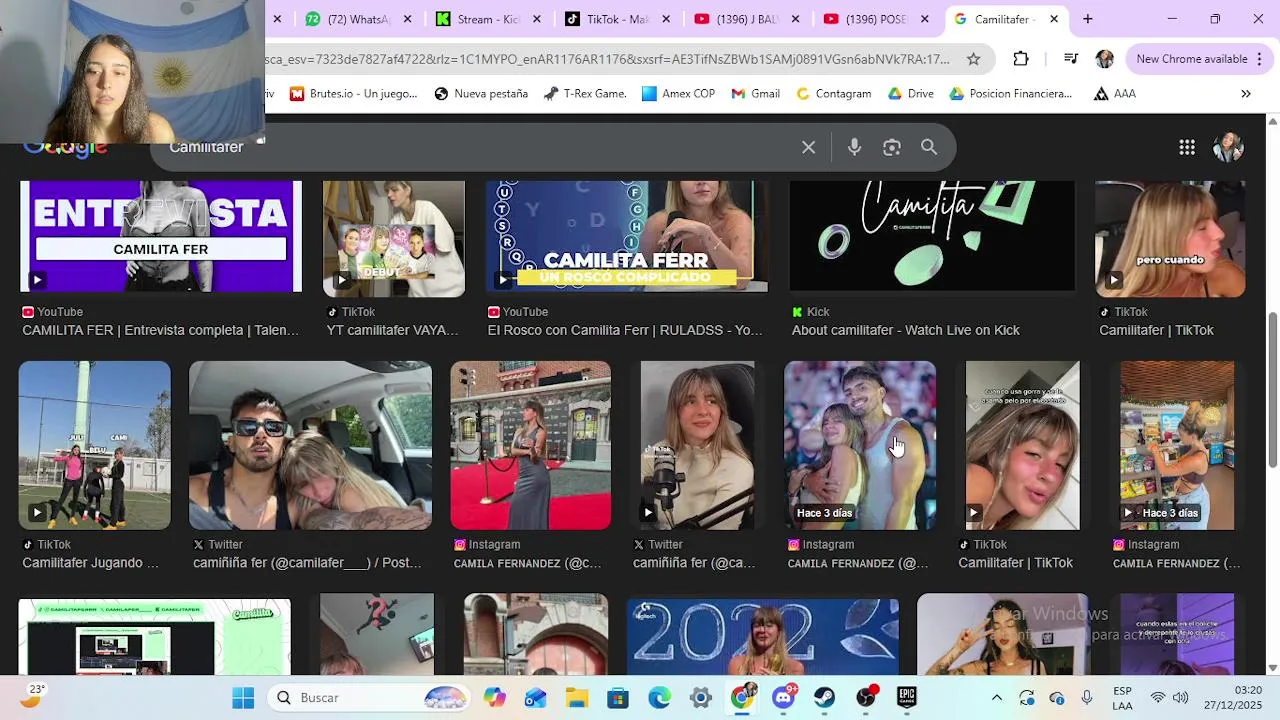This screenshot has height=720, width=1280.
Task: Open the Brutes.io bookmark
Action: pyautogui.click(x=353, y=94)
